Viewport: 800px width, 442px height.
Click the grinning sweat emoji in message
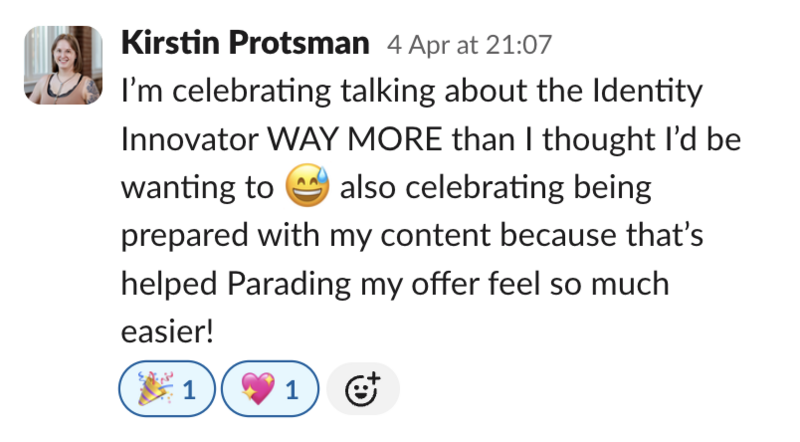(307, 186)
